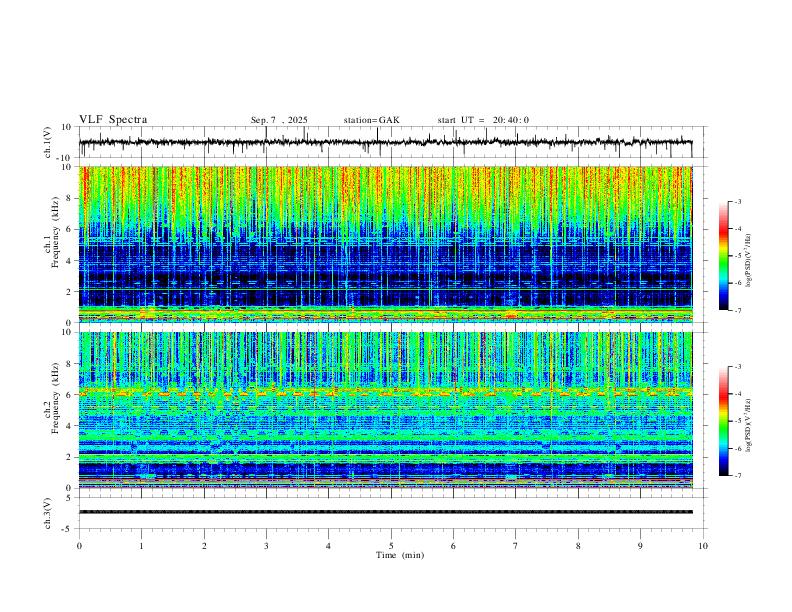The width and height of the screenshot is (792, 612).
Task: Click the time tick label '7'
Action: point(516,546)
